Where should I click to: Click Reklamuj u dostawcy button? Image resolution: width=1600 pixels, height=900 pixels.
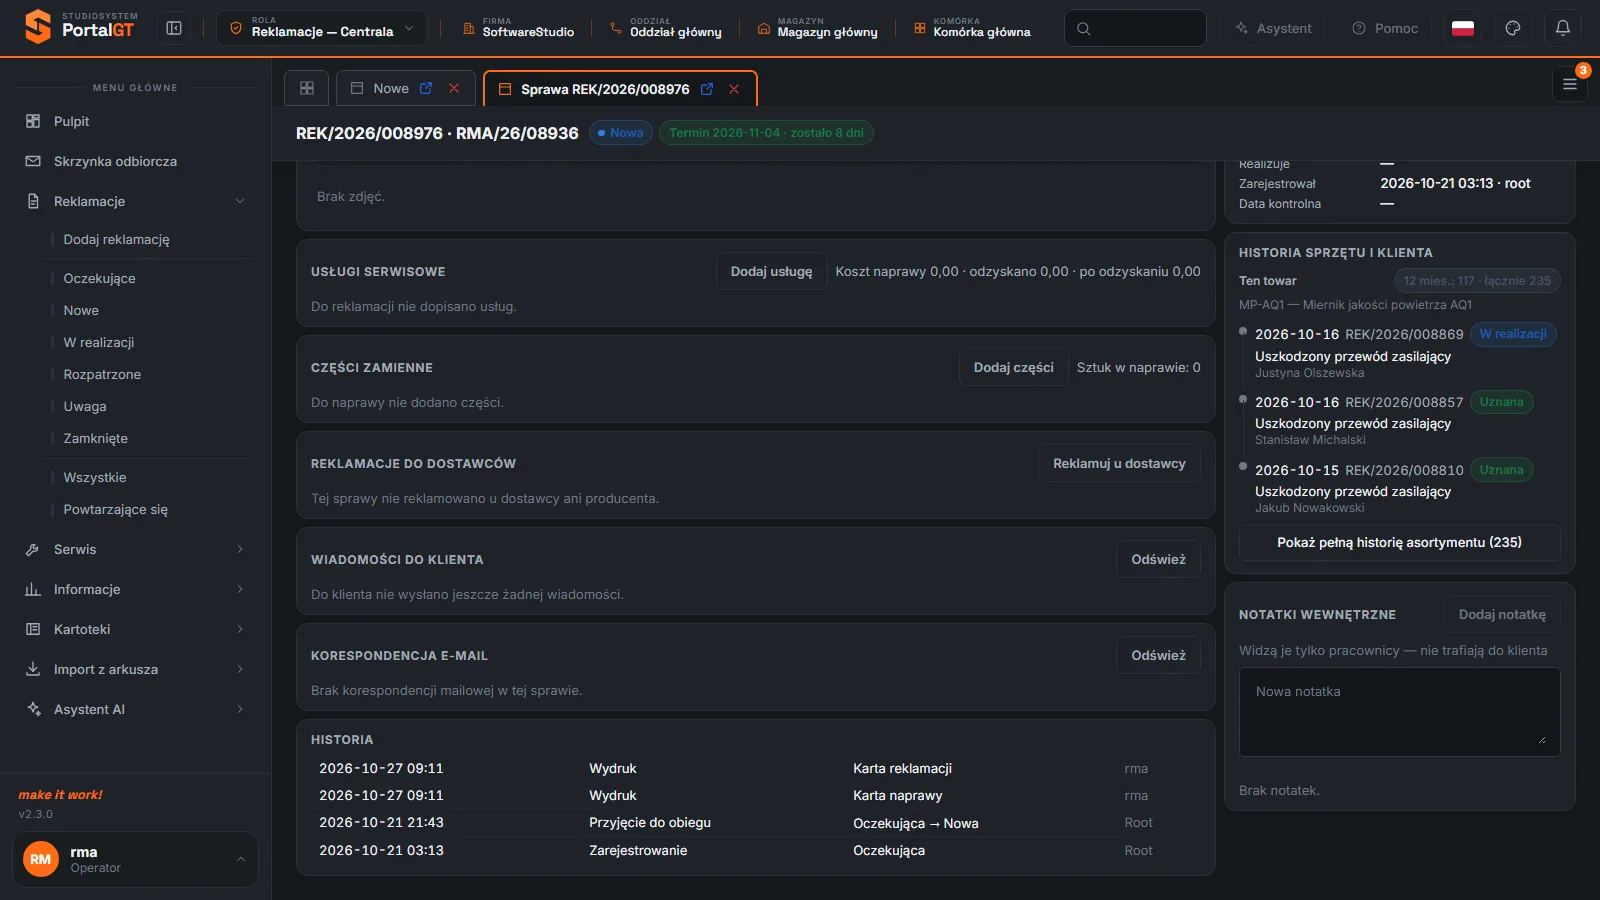(x=1119, y=463)
